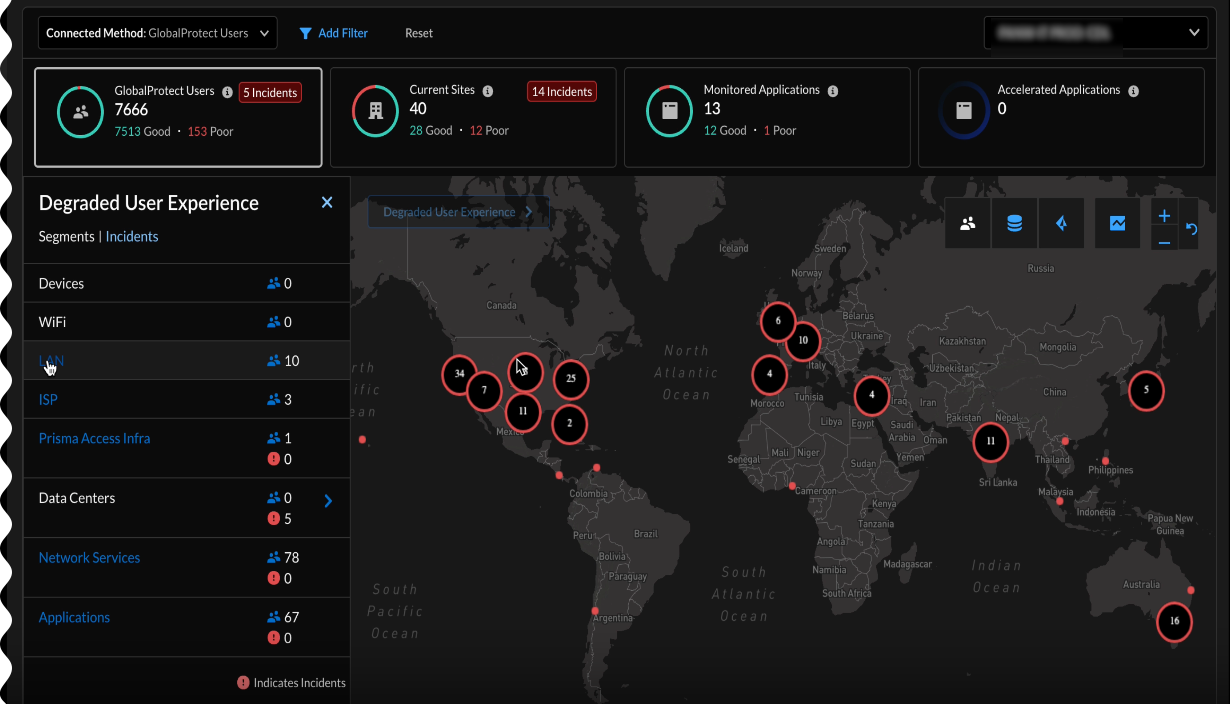Click info icon next to GlobalProtect Users
Viewport: 1230px width, 704px height.
pyautogui.click(x=227, y=92)
